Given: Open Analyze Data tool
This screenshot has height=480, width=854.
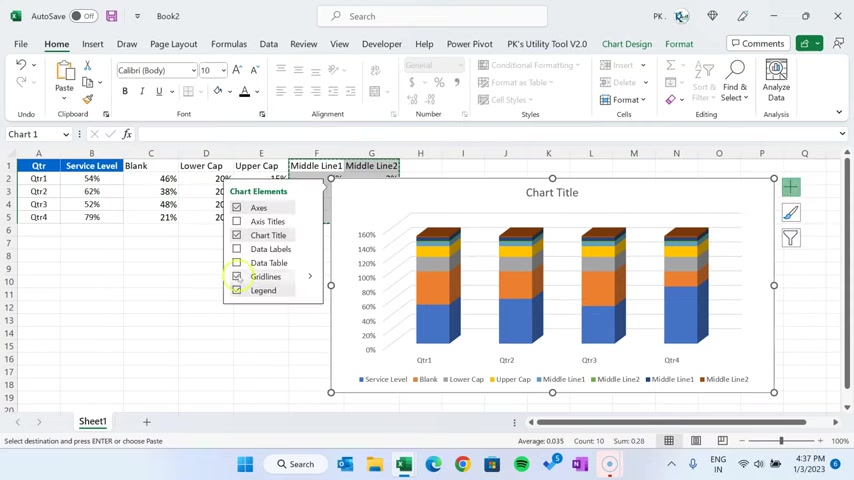Looking at the screenshot, I should (776, 81).
